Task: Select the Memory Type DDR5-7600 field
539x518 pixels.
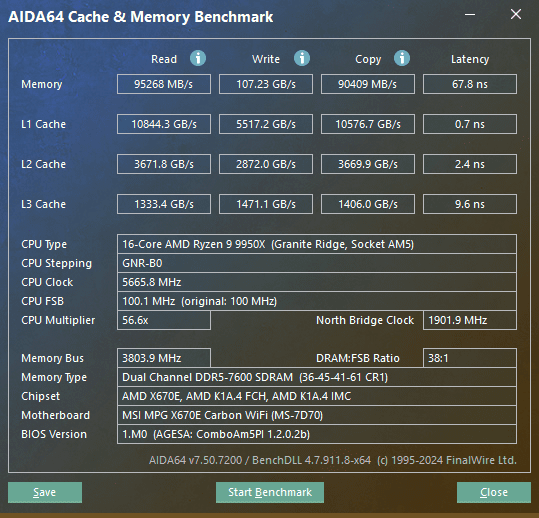Action: (317, 377)
